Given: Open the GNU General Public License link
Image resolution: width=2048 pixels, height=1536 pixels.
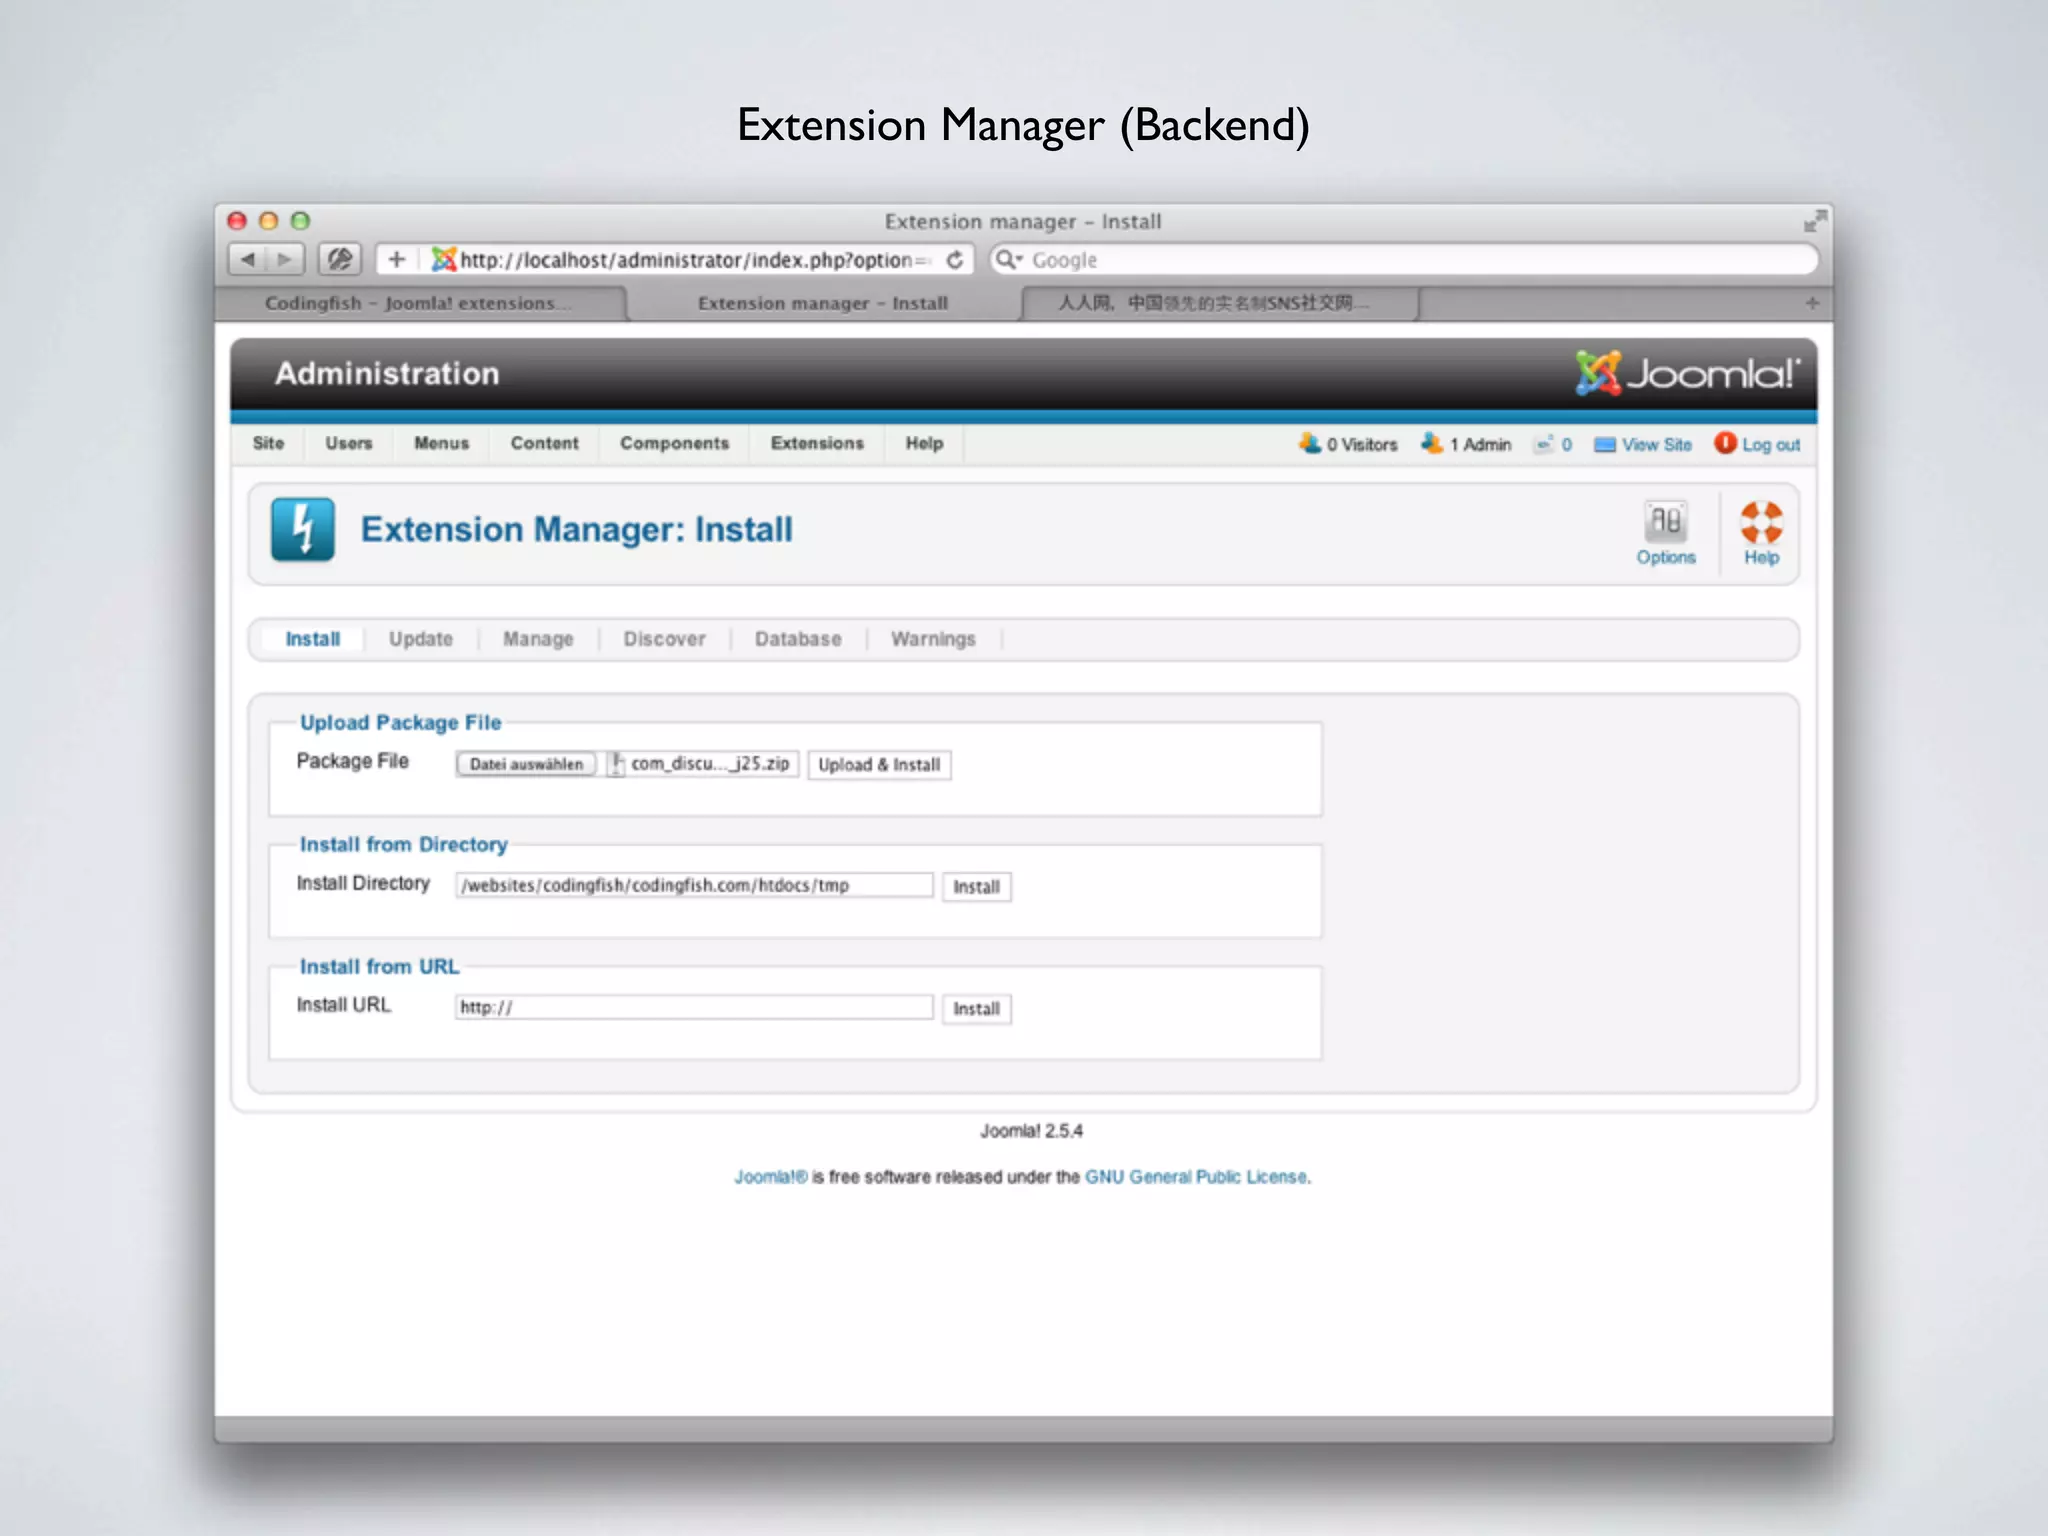Looking at the screenshot, I should coord(1196,1177).
